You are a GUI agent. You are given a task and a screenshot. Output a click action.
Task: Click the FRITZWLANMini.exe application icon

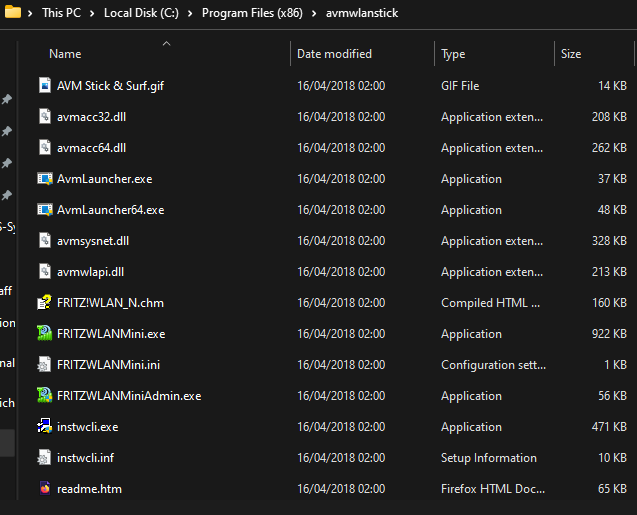45,333
